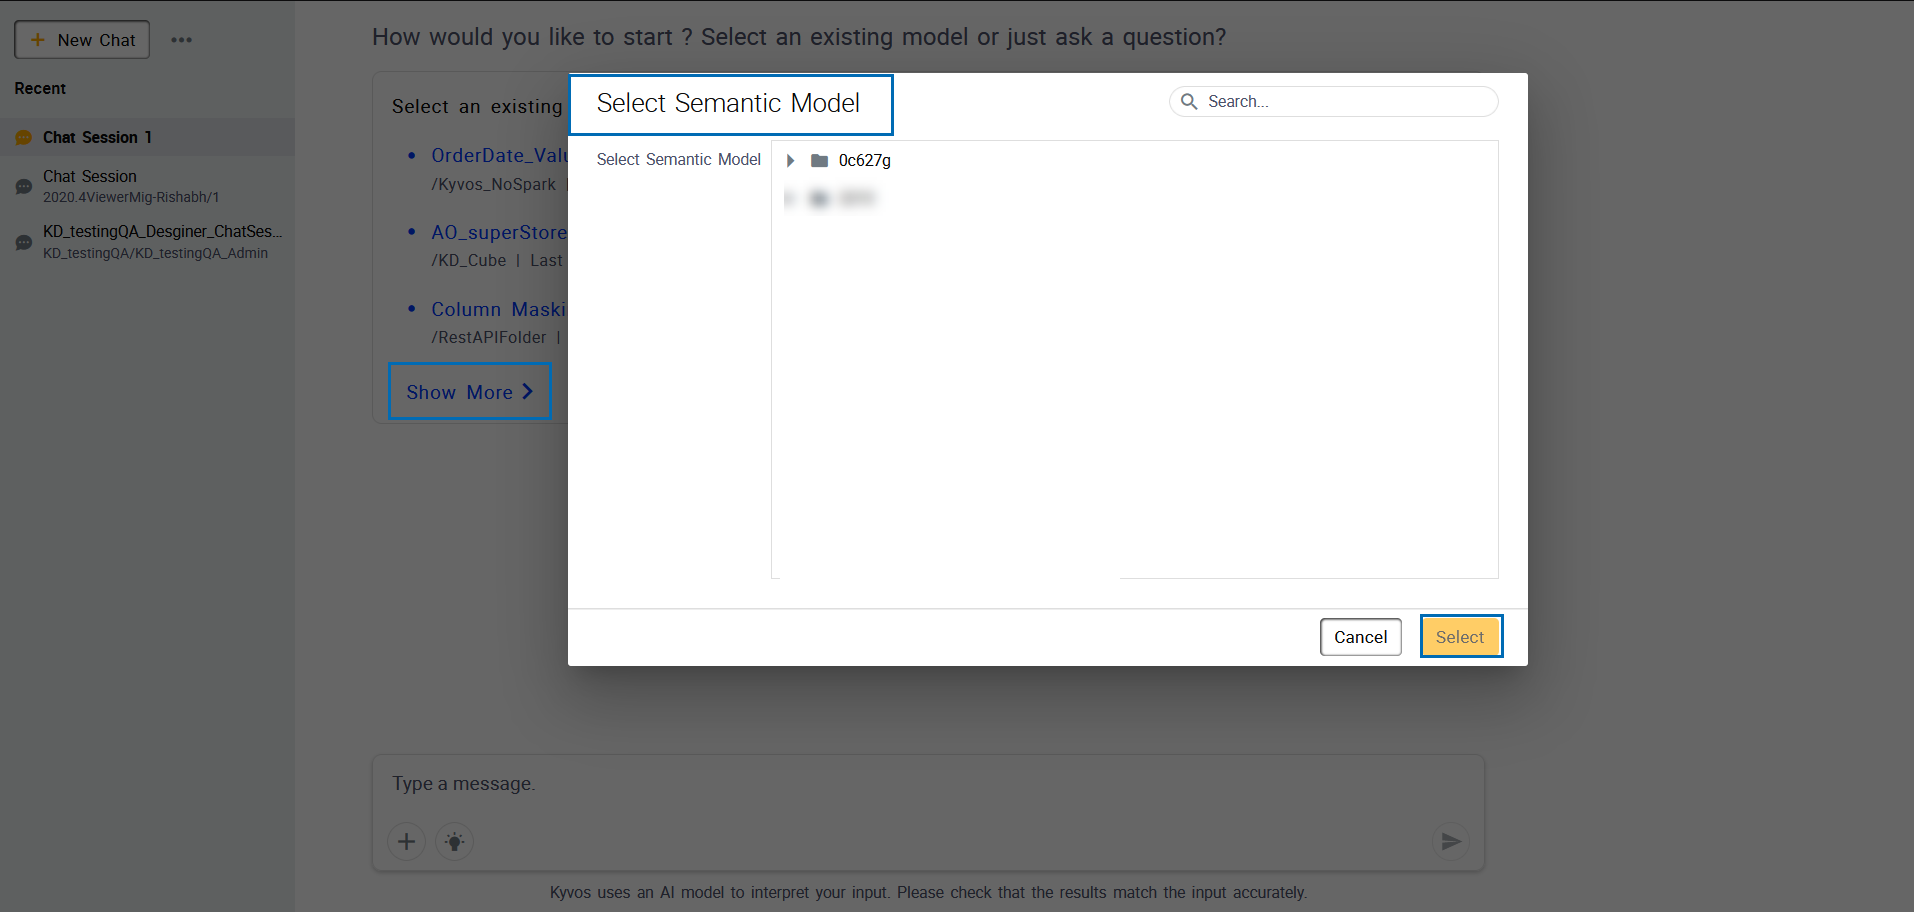Click the Chat Session 1 chat bubble icon

pos(24,138)
